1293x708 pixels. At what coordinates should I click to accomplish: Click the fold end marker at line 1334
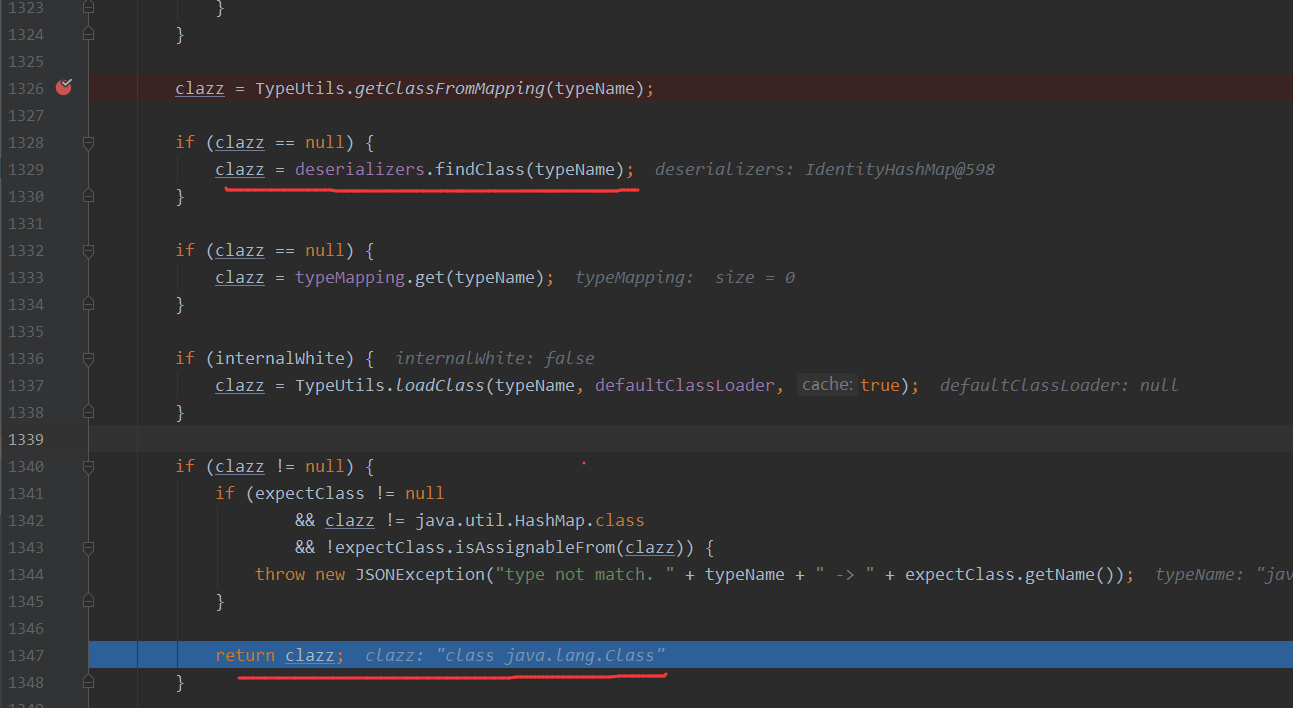click(88, 304)
